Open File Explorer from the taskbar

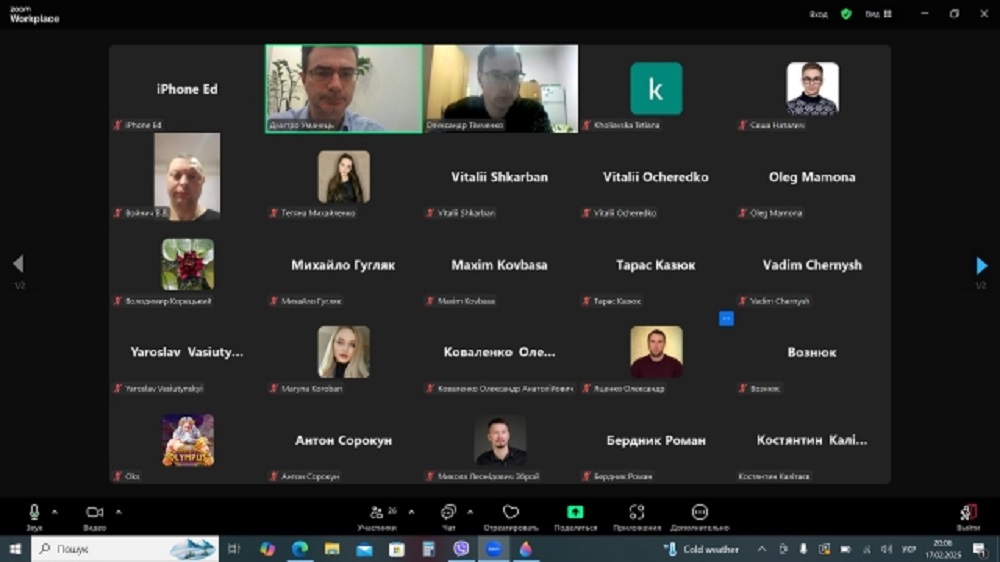click(332, 549)
